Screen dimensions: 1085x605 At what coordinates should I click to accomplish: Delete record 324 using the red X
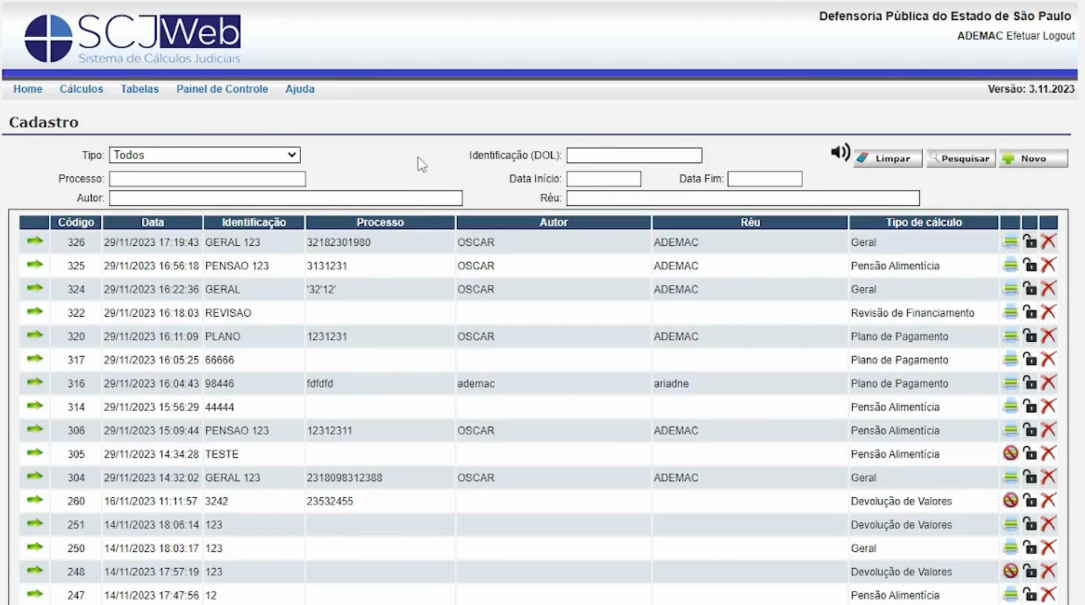1048,288
